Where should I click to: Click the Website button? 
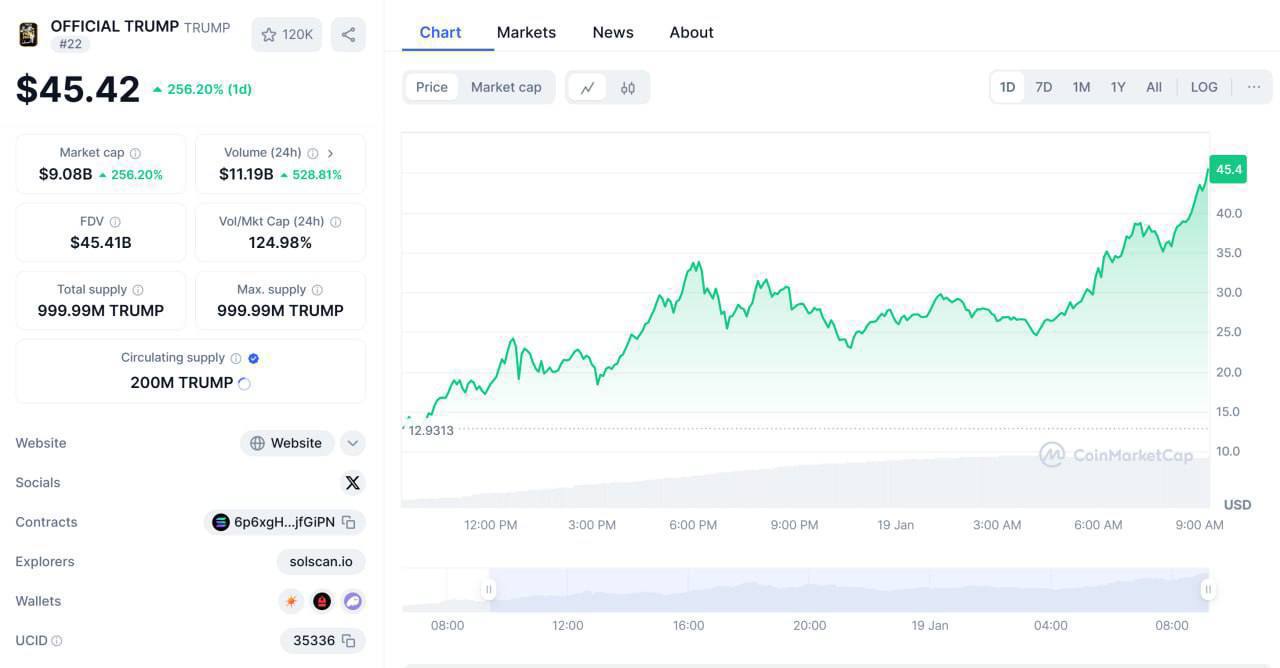coord(287,443)
